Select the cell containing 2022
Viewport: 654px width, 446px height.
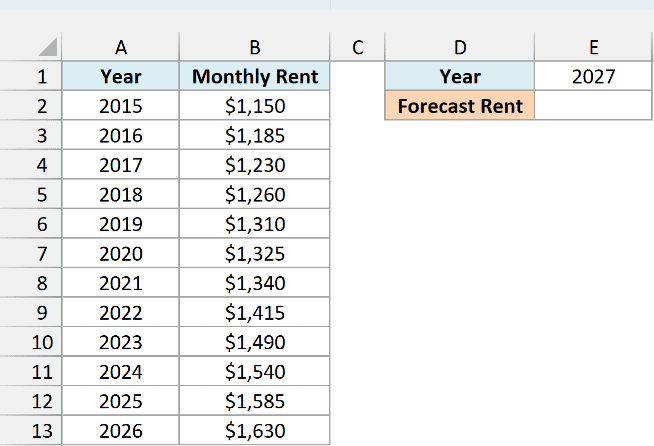click(x=121, y=312)
